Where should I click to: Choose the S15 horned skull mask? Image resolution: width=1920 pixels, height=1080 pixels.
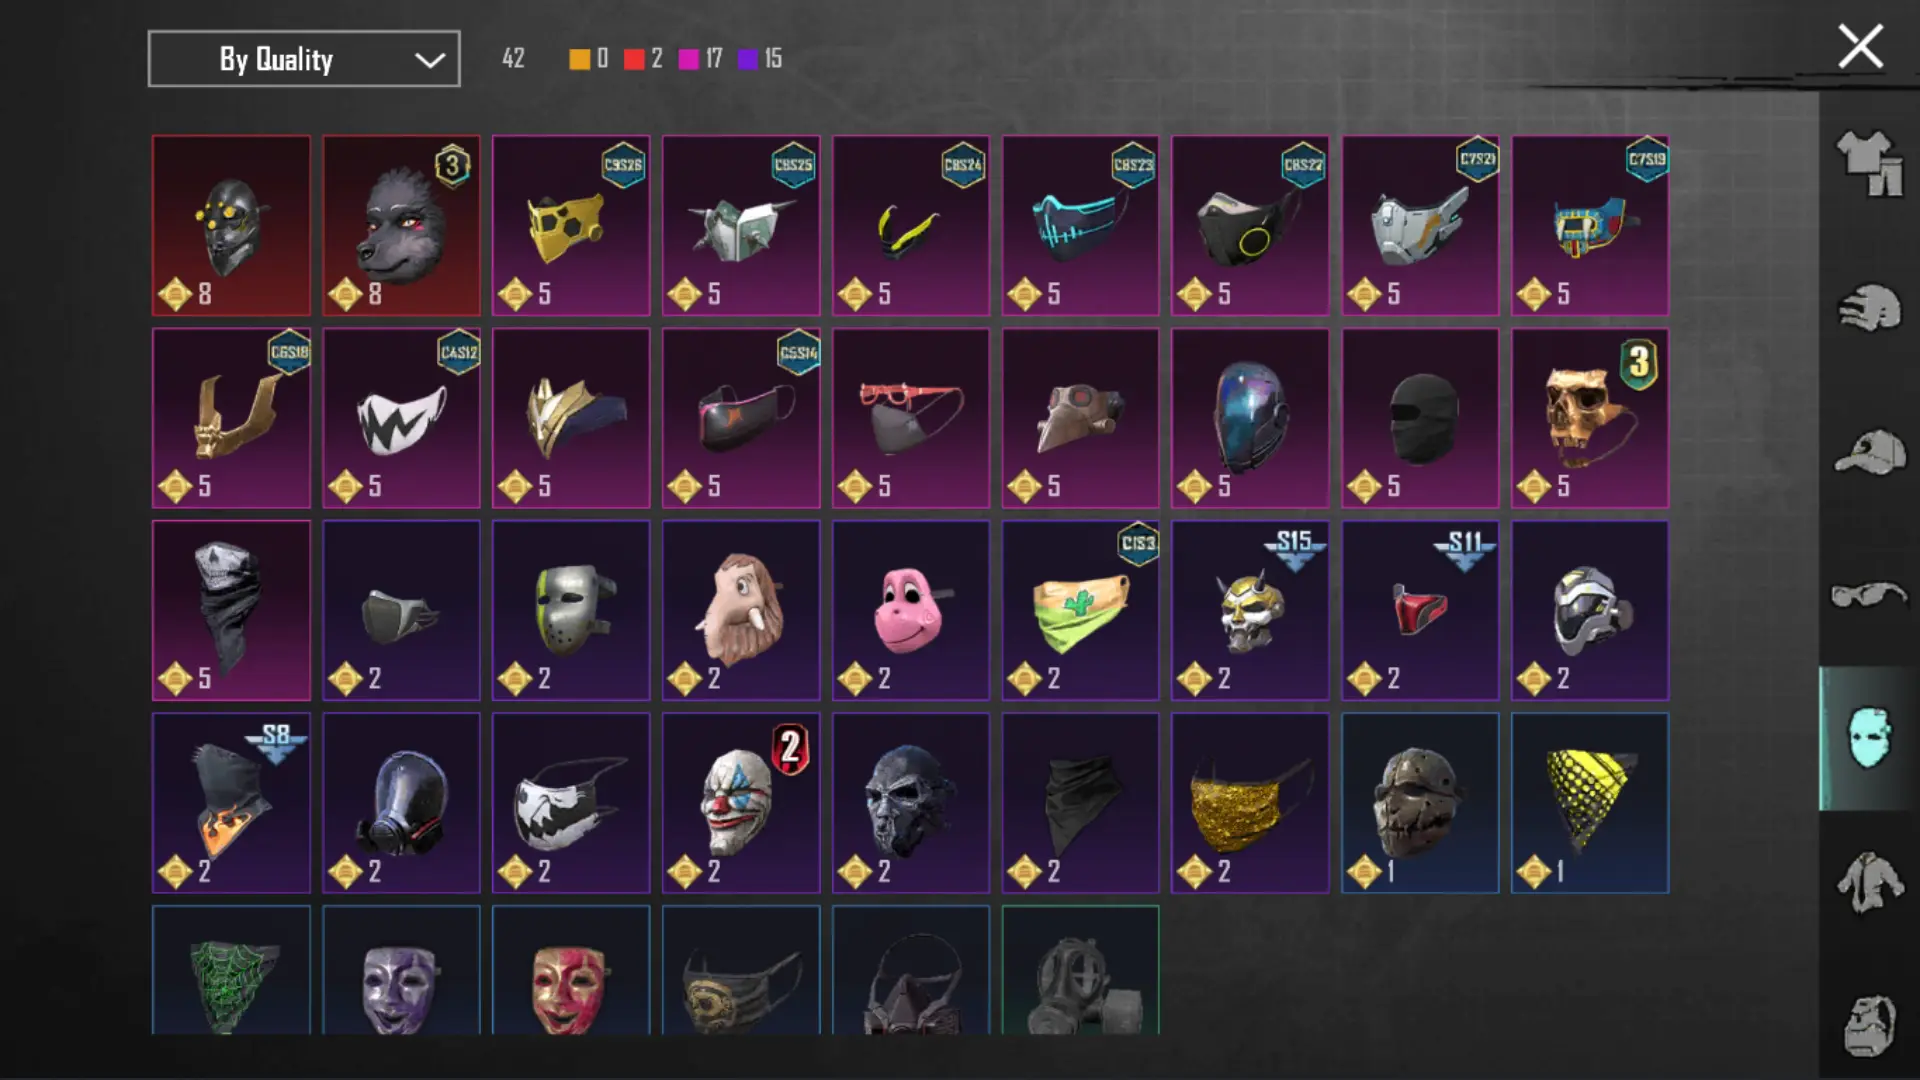[1250, 610]
